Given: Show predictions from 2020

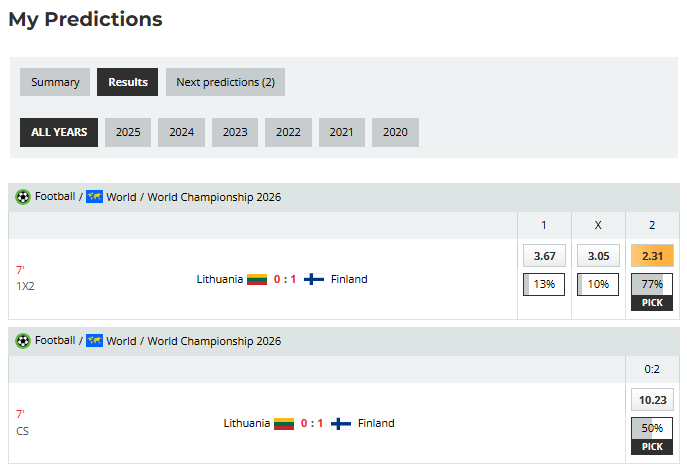Looking at the screenshot, I should pyautogui.click(x=395, y=132).
